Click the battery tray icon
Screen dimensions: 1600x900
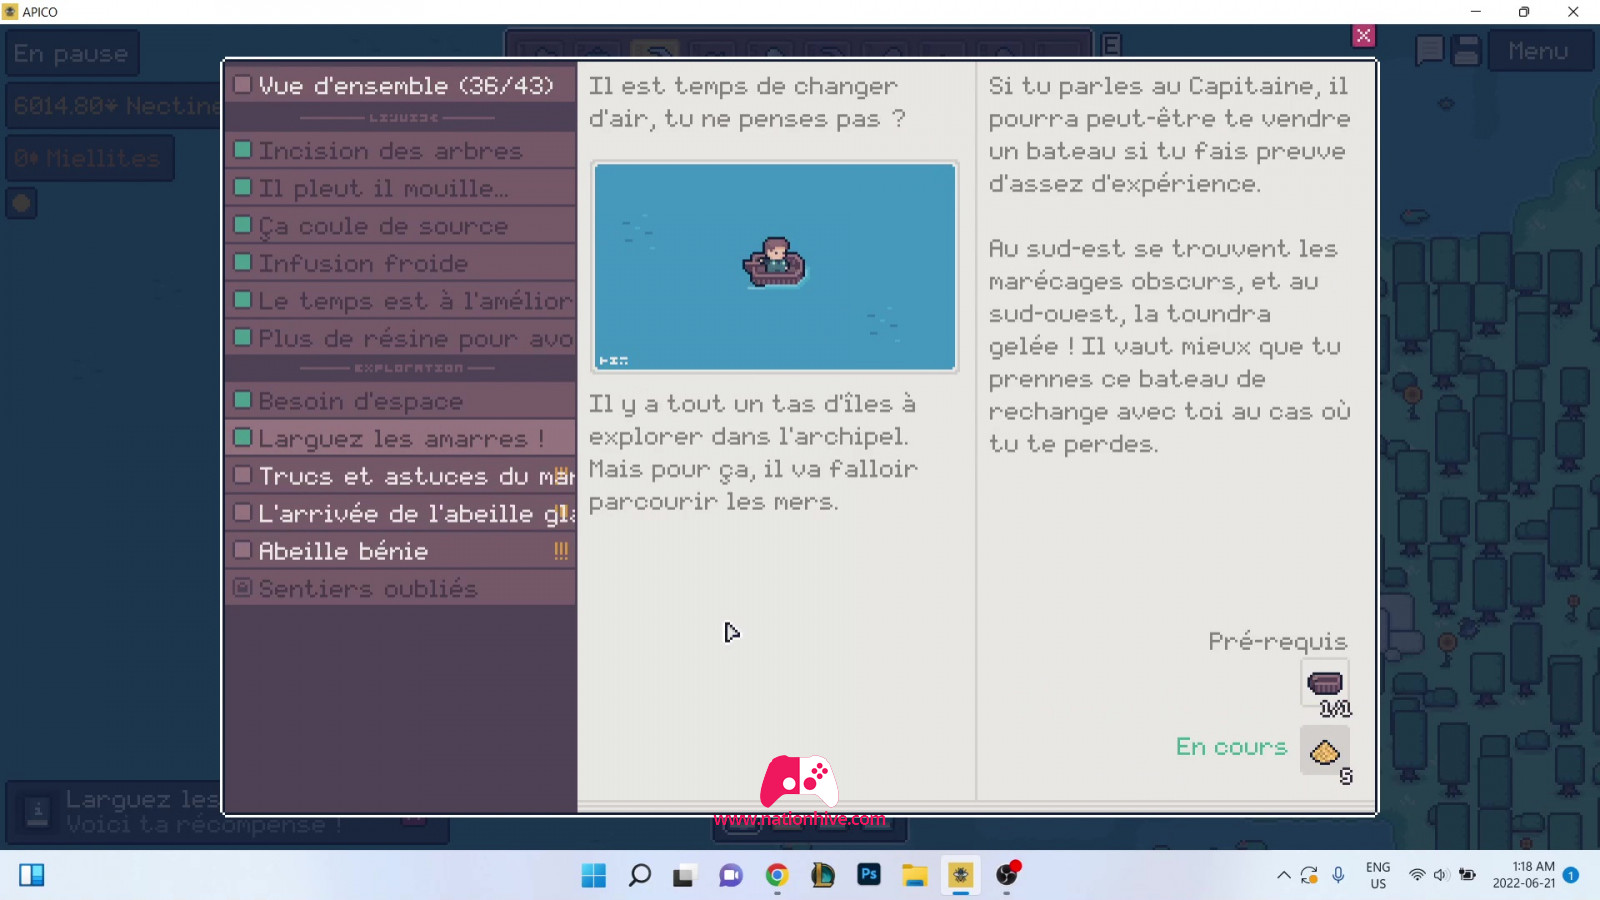click(x=1467, y=876)
